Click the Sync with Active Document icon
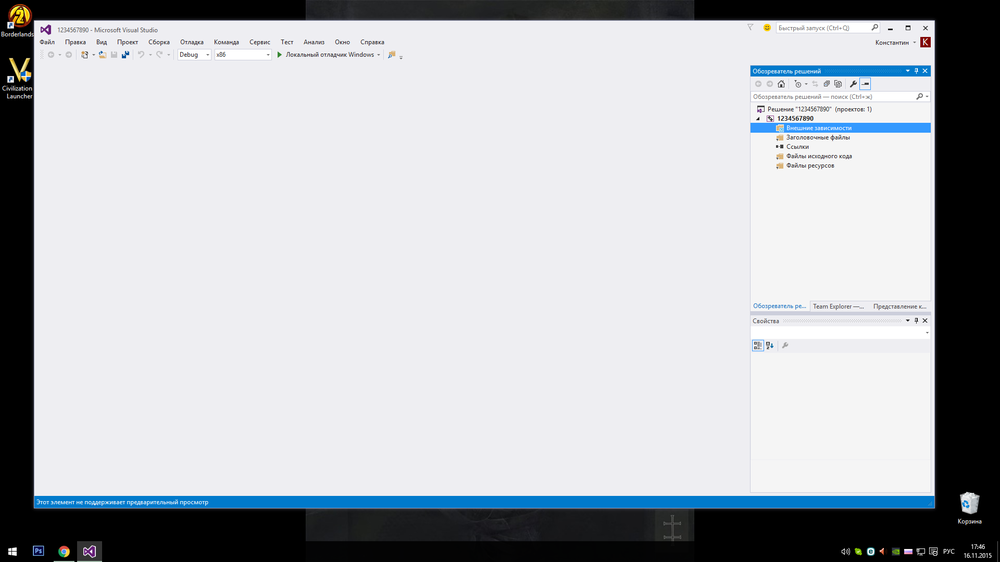The width and height of the screenshot is (1000, 562). (815, 84)
